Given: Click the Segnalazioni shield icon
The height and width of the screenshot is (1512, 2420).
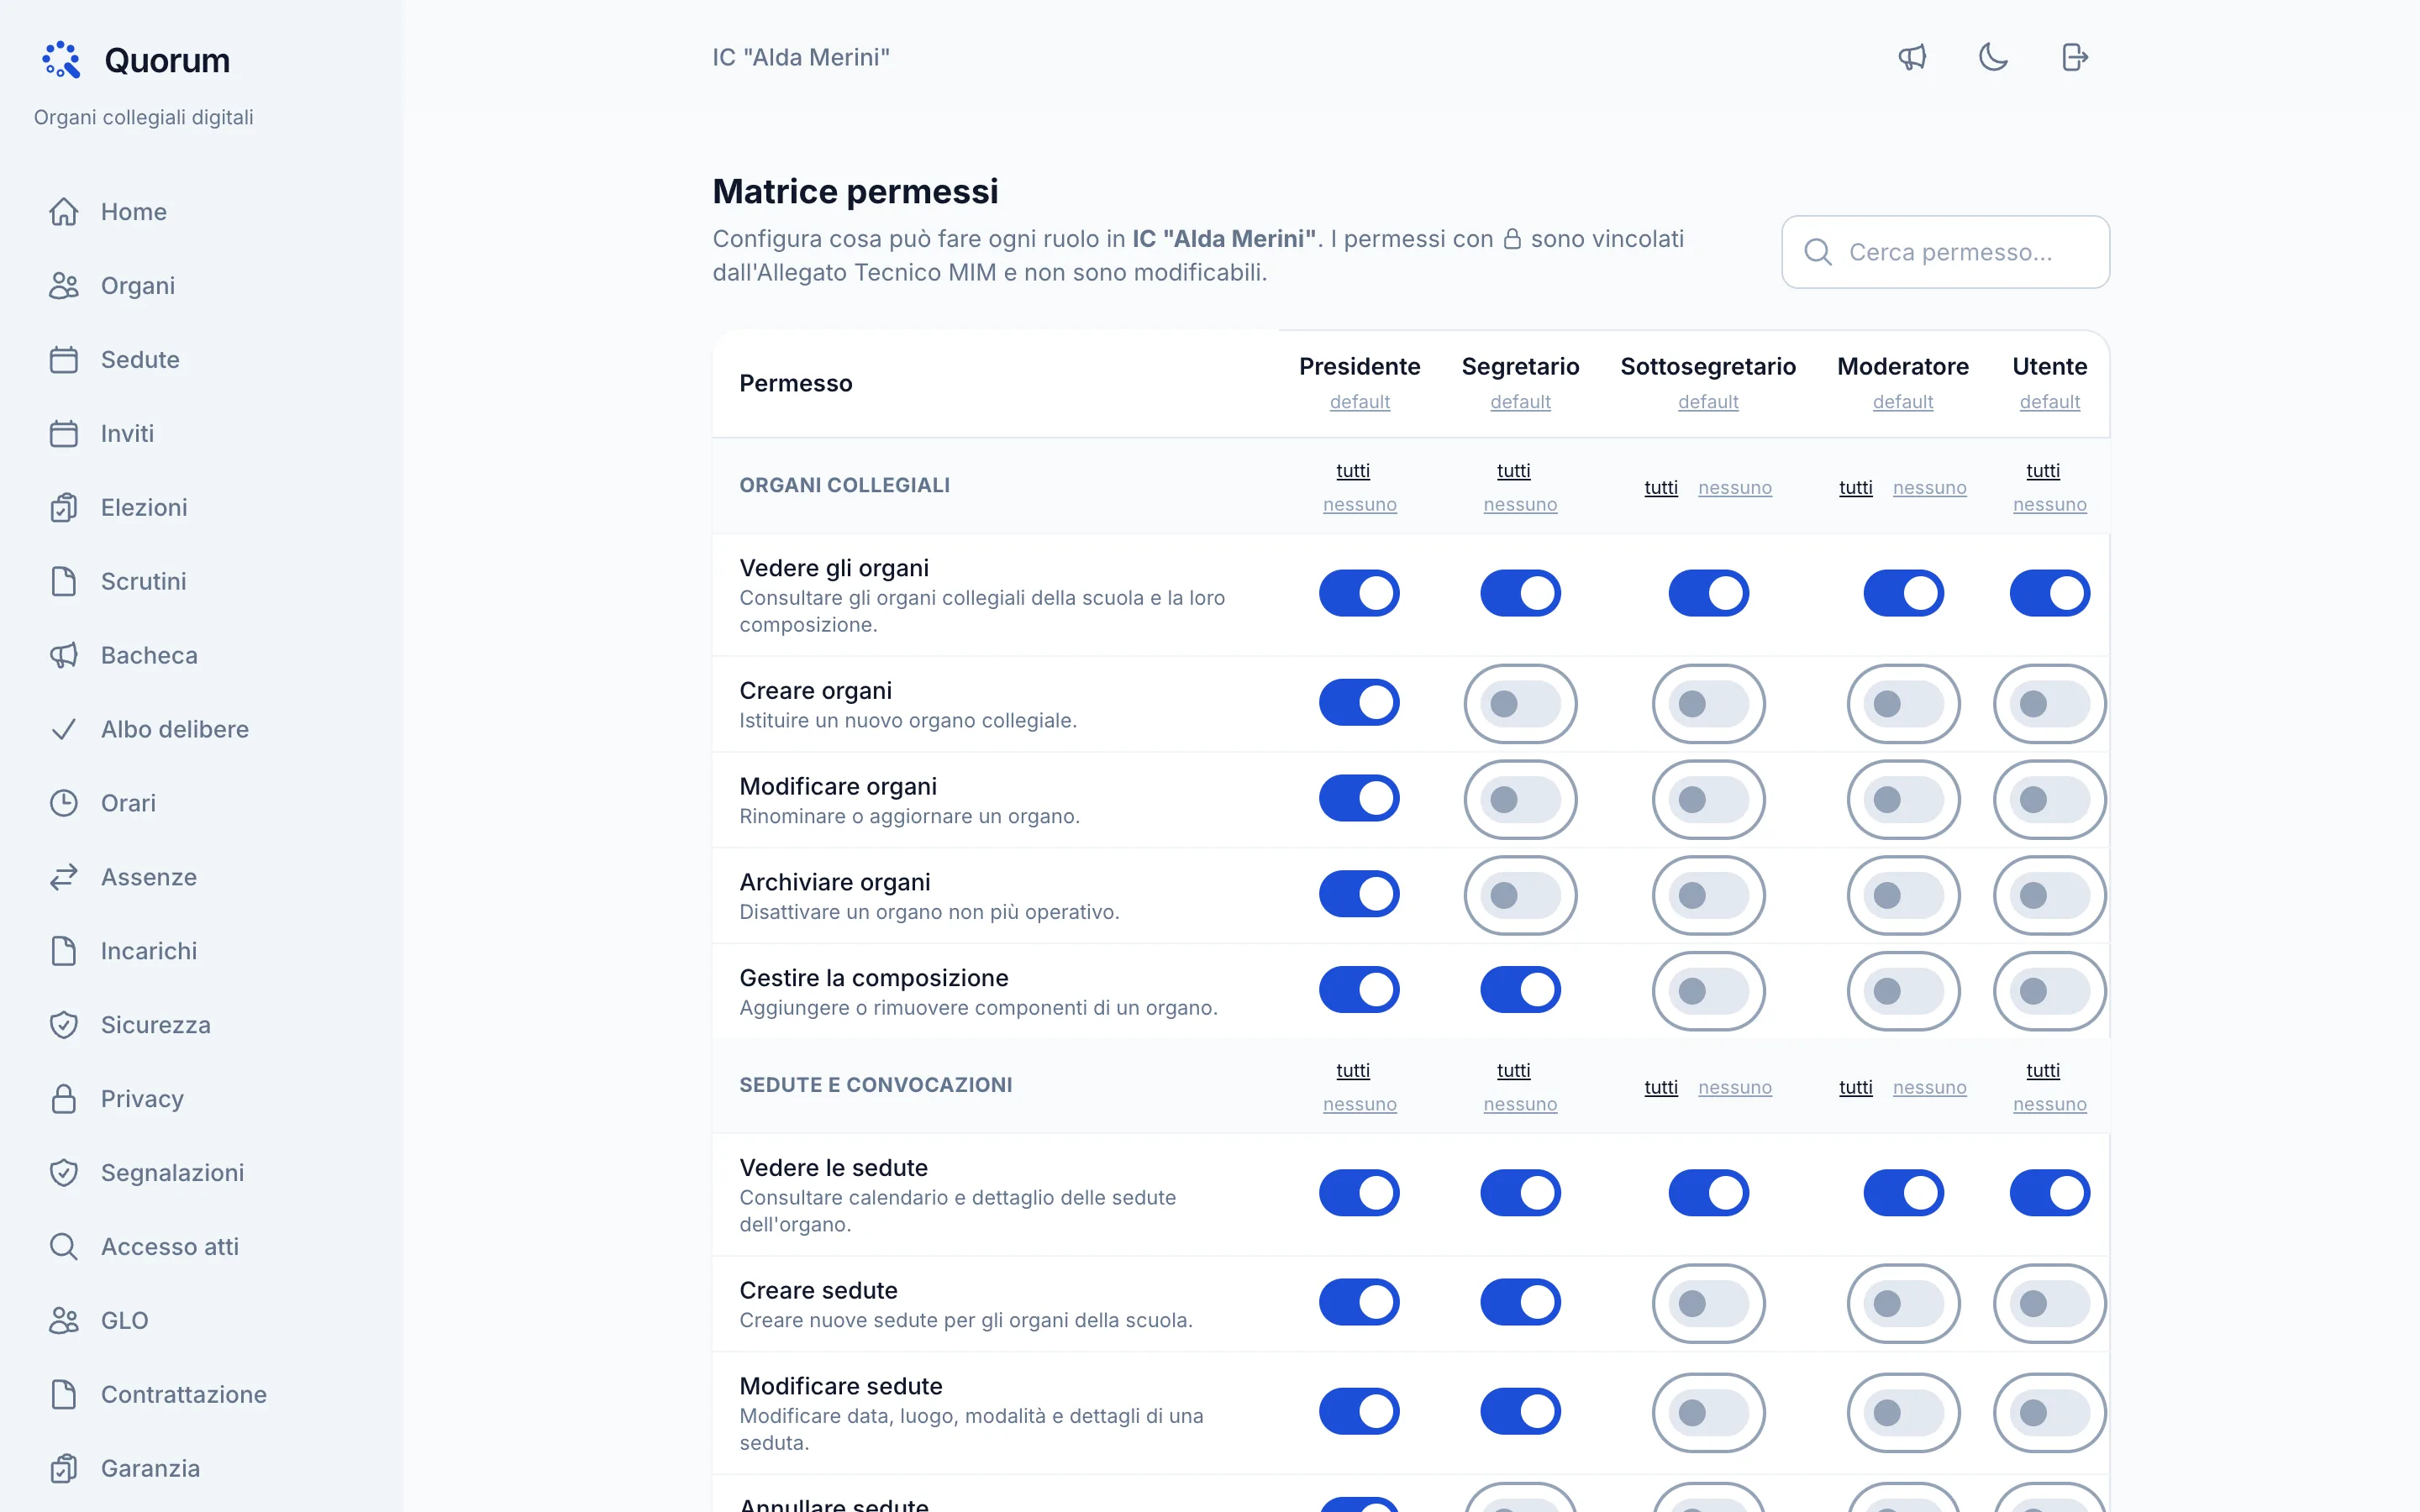Looking at the screenshot, I should 64,1173.
